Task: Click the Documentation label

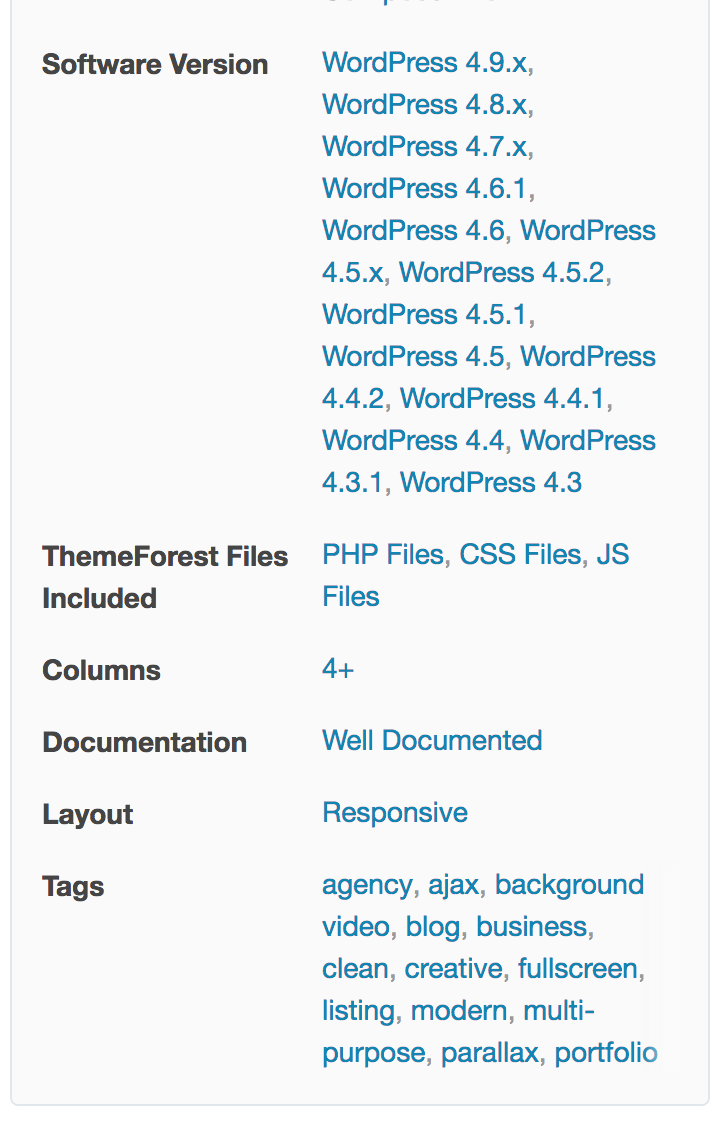Action: (x=145, y=743)
